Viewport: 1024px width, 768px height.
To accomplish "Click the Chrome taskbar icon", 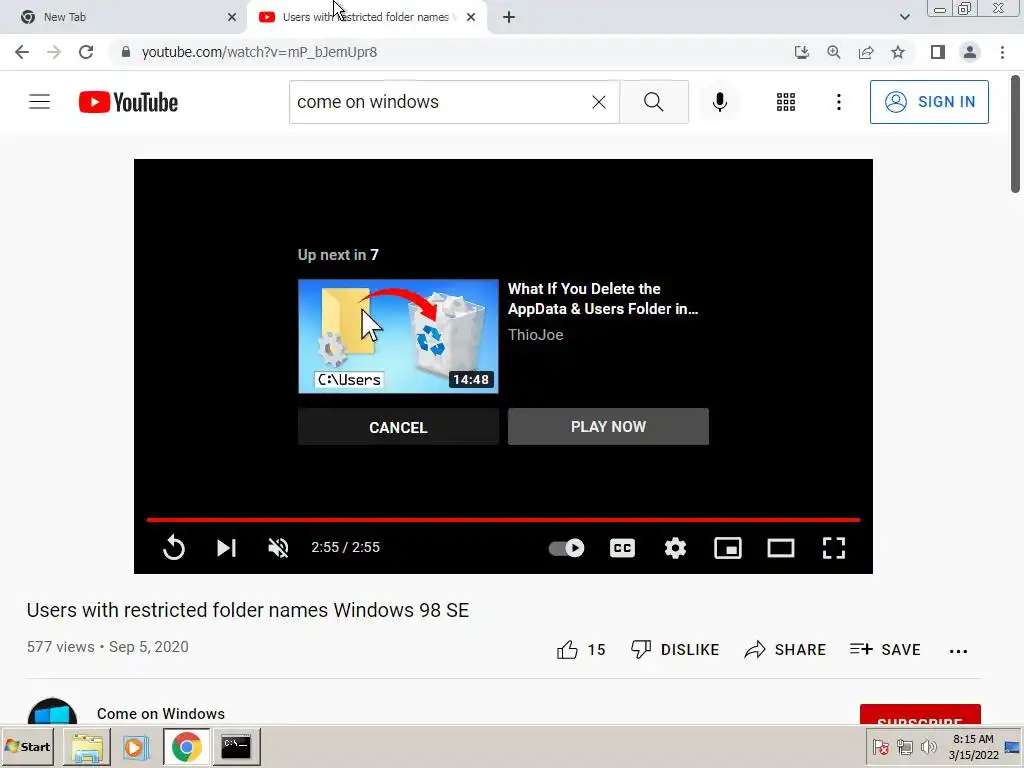I will 187,747.
